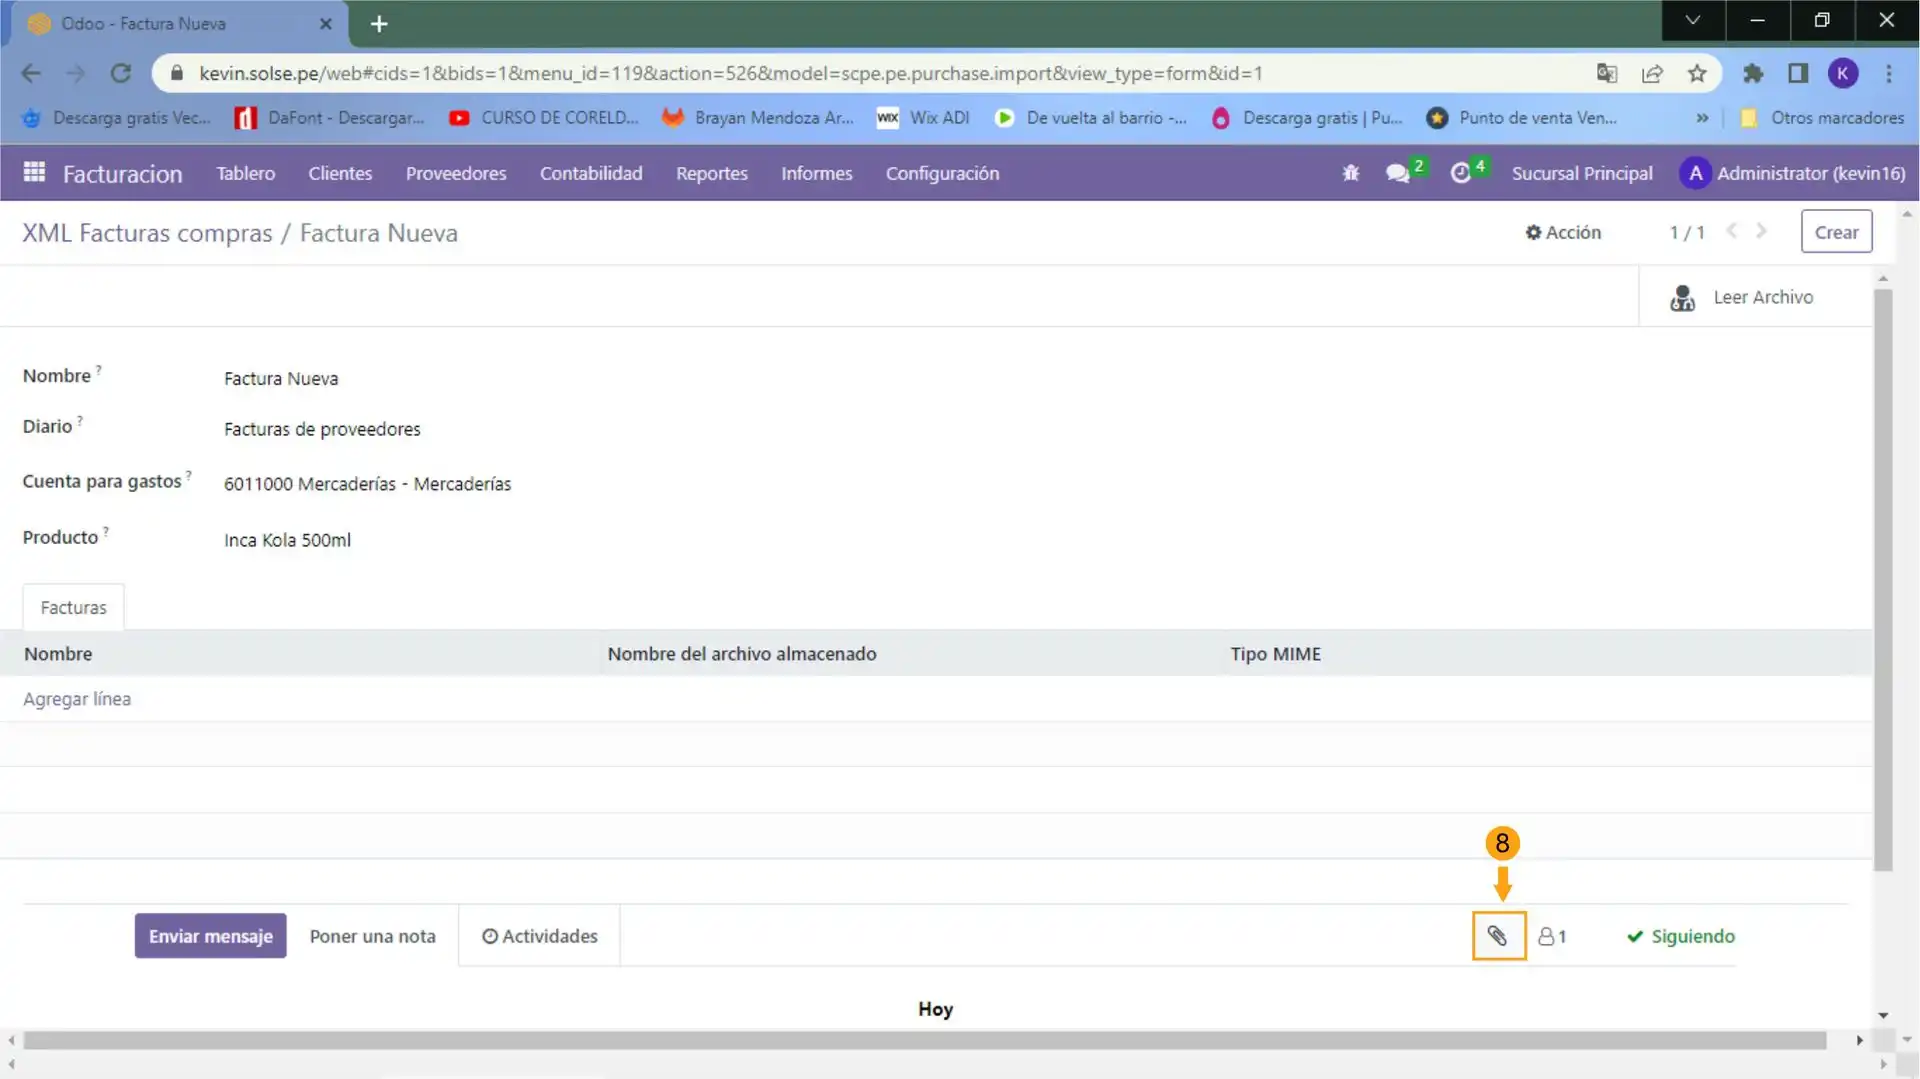The image size is (1920, 1079).
Task: Open the Chrome profile K avatar
Action: point(1843,73)
